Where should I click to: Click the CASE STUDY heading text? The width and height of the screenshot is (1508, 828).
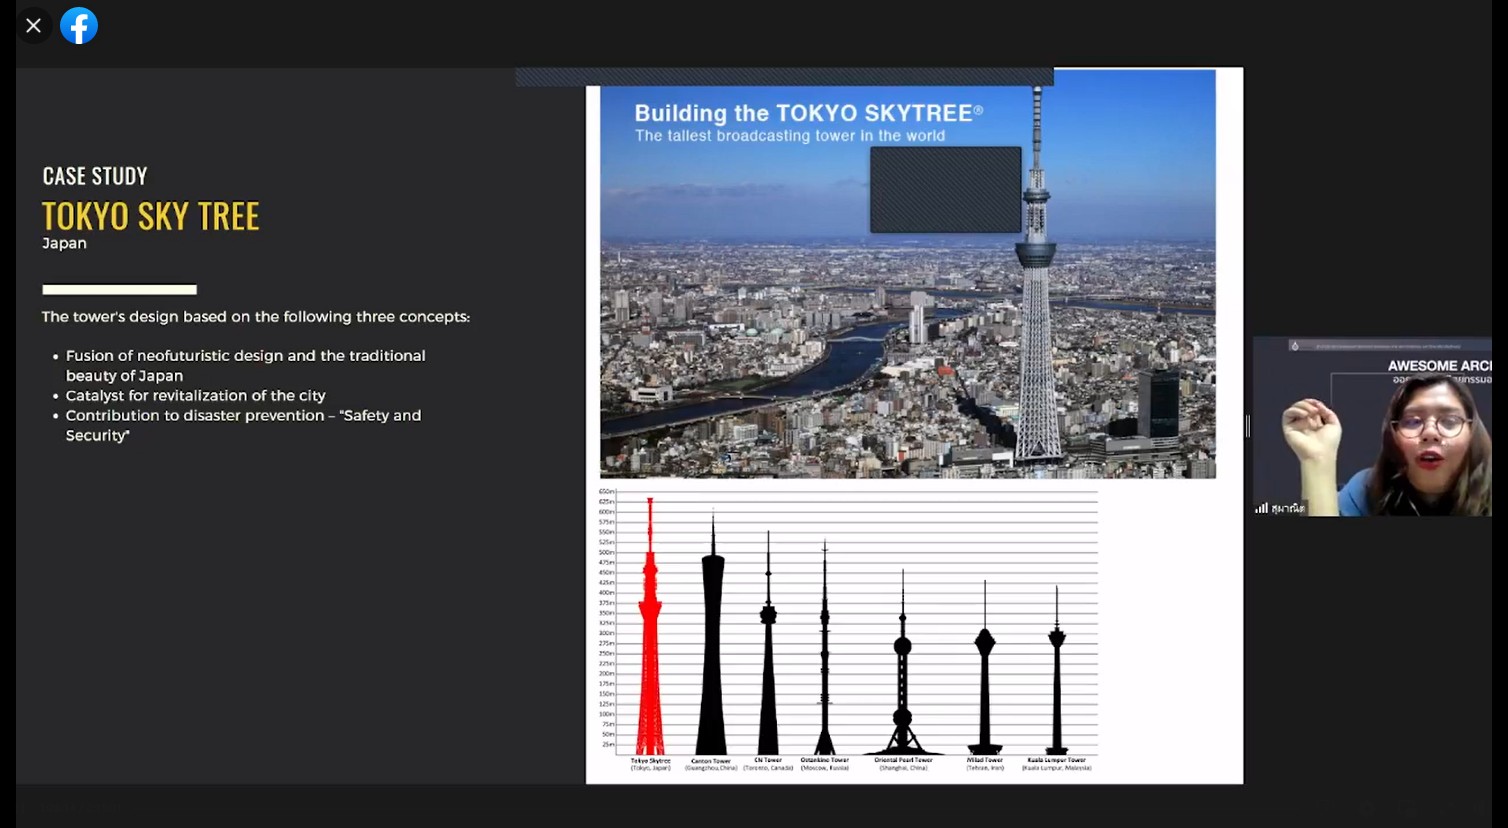[95, 176]
